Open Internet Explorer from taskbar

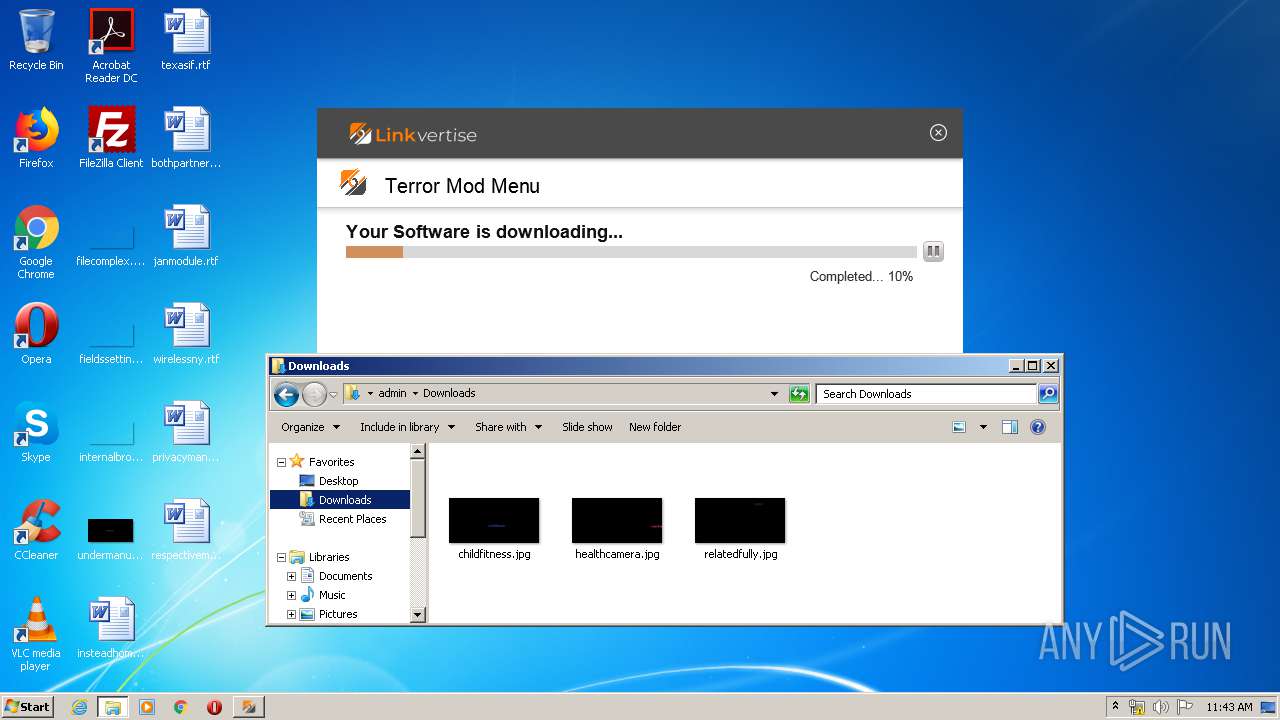(x=79, y=707)
